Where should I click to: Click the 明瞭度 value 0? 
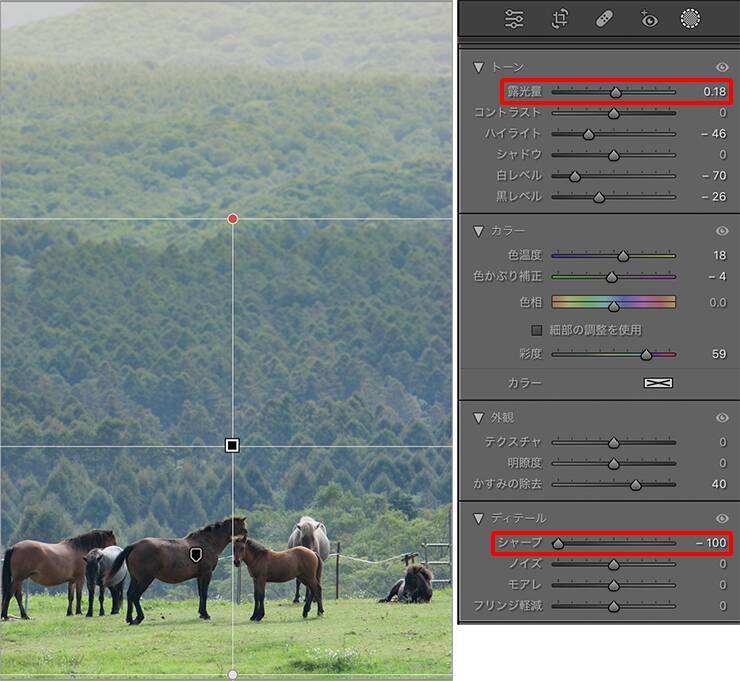(x=723, y=463)
